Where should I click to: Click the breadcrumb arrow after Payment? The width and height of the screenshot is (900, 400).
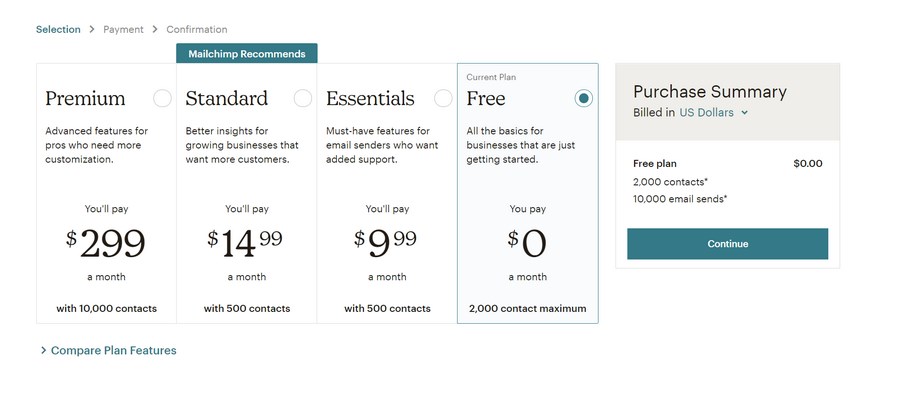(x=155, y=30)
